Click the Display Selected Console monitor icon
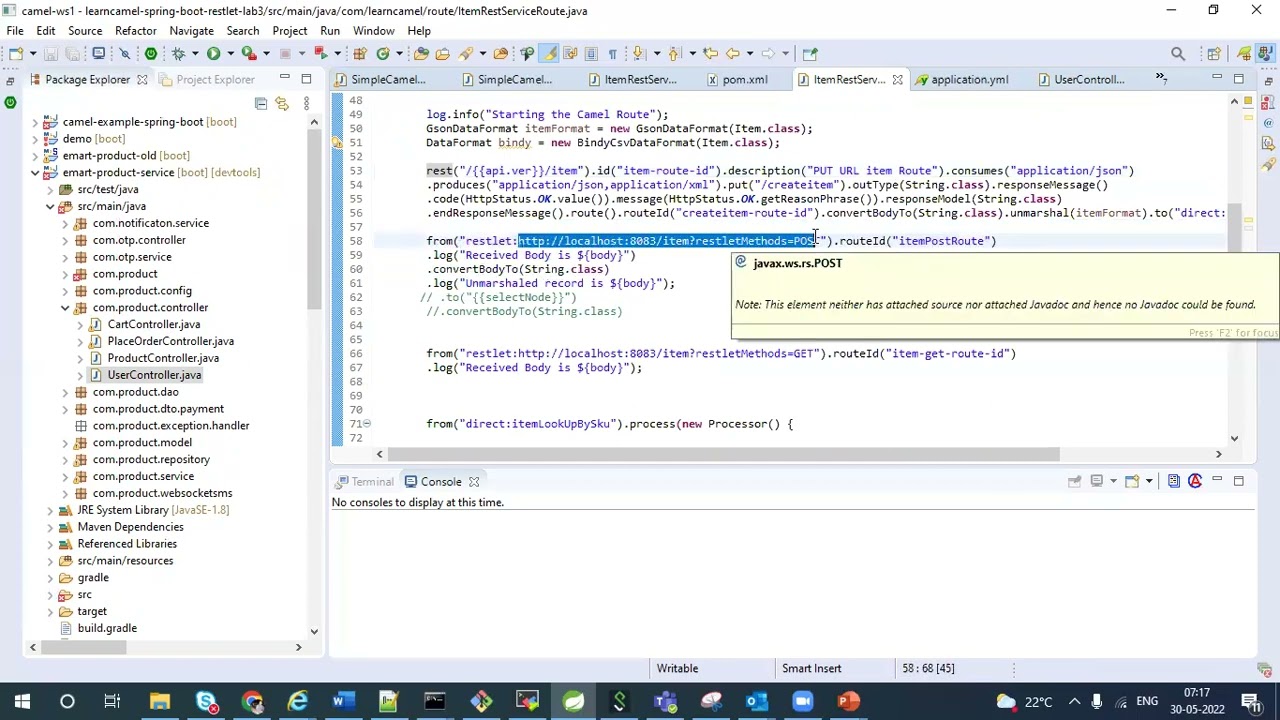Screen dimensions: 1280x720 (x=1097, y=481)
